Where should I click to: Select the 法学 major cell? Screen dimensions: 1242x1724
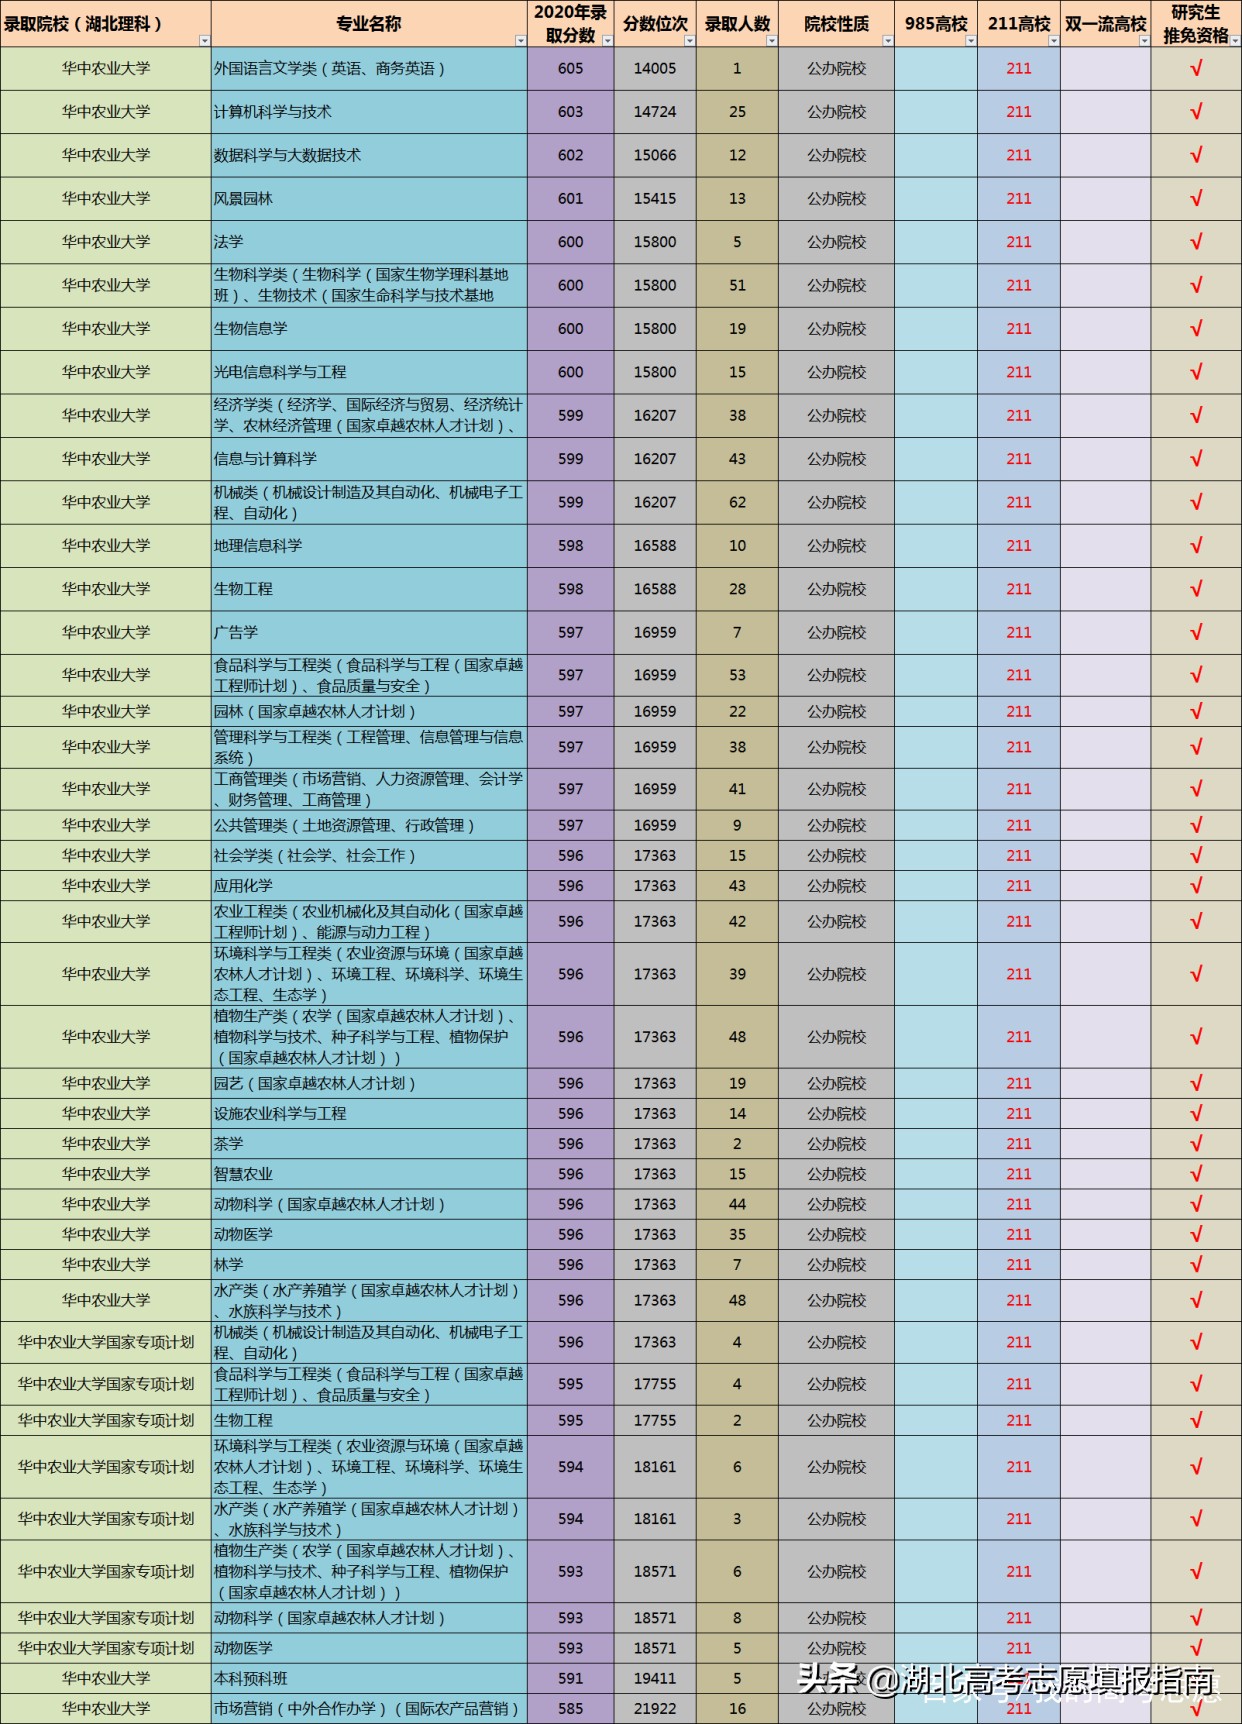(x=369, y=242)
